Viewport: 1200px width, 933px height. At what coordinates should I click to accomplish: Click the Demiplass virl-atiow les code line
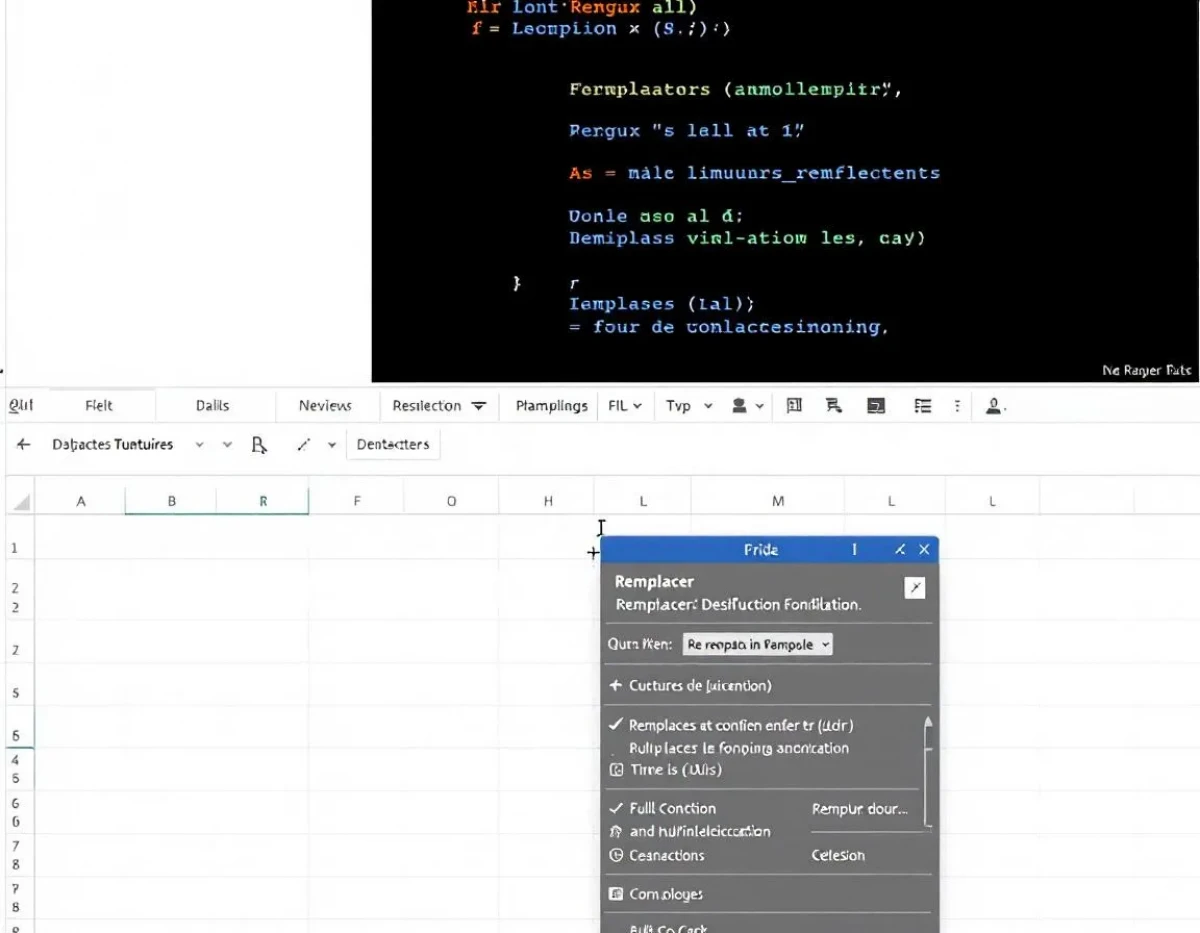point(747,239)
